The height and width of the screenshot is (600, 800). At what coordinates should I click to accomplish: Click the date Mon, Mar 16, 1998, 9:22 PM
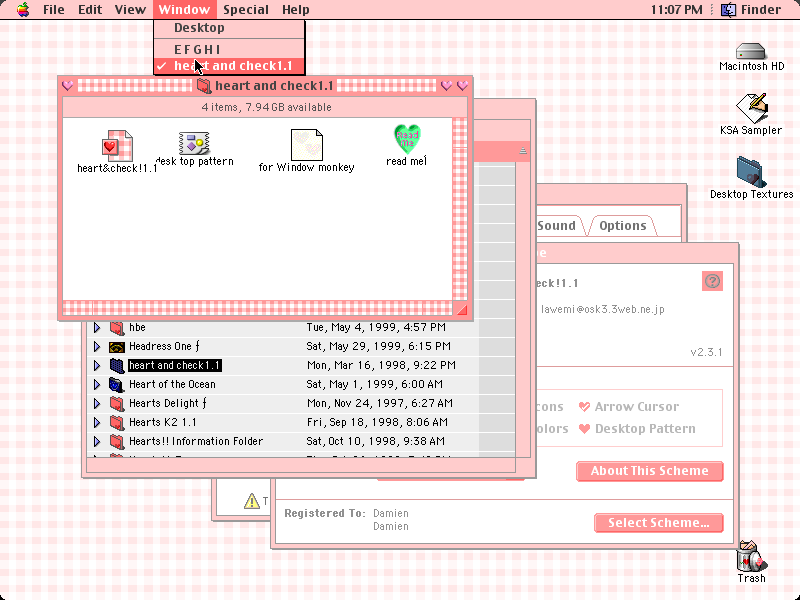381,366
